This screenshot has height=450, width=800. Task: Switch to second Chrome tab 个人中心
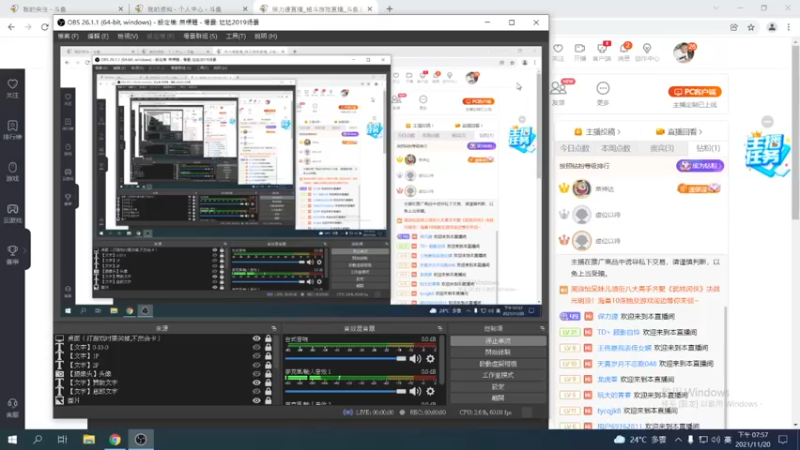click(x=190, y=9)
